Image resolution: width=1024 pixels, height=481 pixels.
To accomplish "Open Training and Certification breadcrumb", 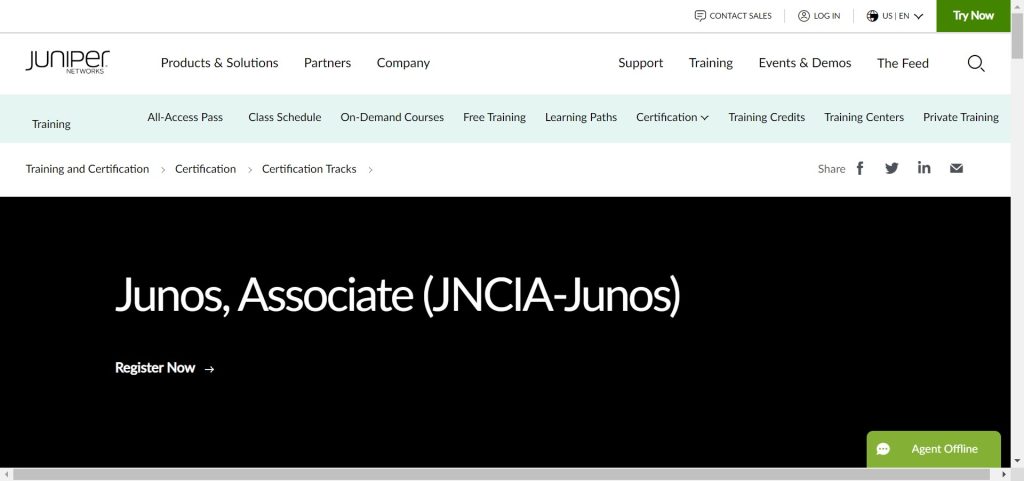I will [88, 169].
